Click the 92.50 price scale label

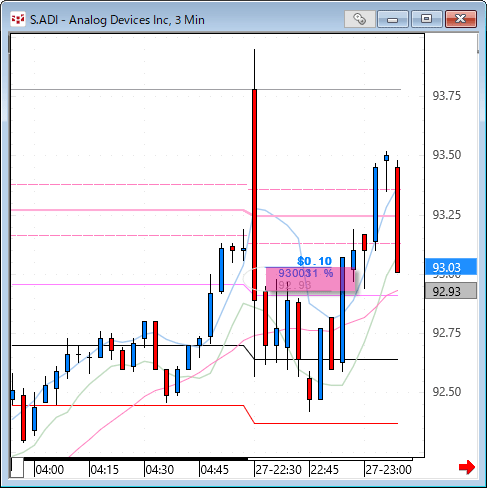pos(447,392)
